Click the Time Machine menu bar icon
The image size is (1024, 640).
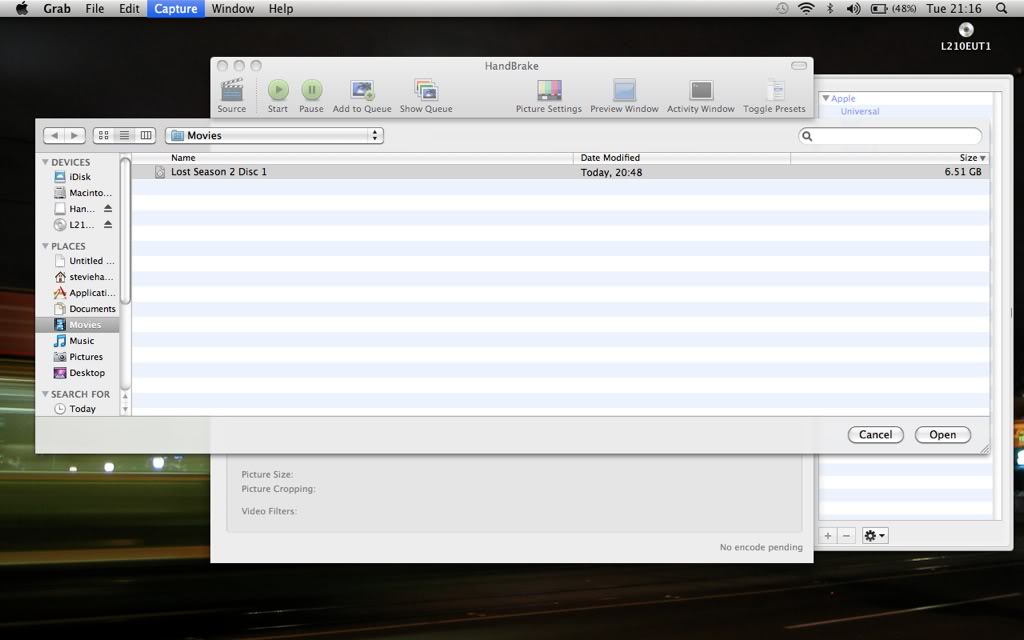click(782, 8)
